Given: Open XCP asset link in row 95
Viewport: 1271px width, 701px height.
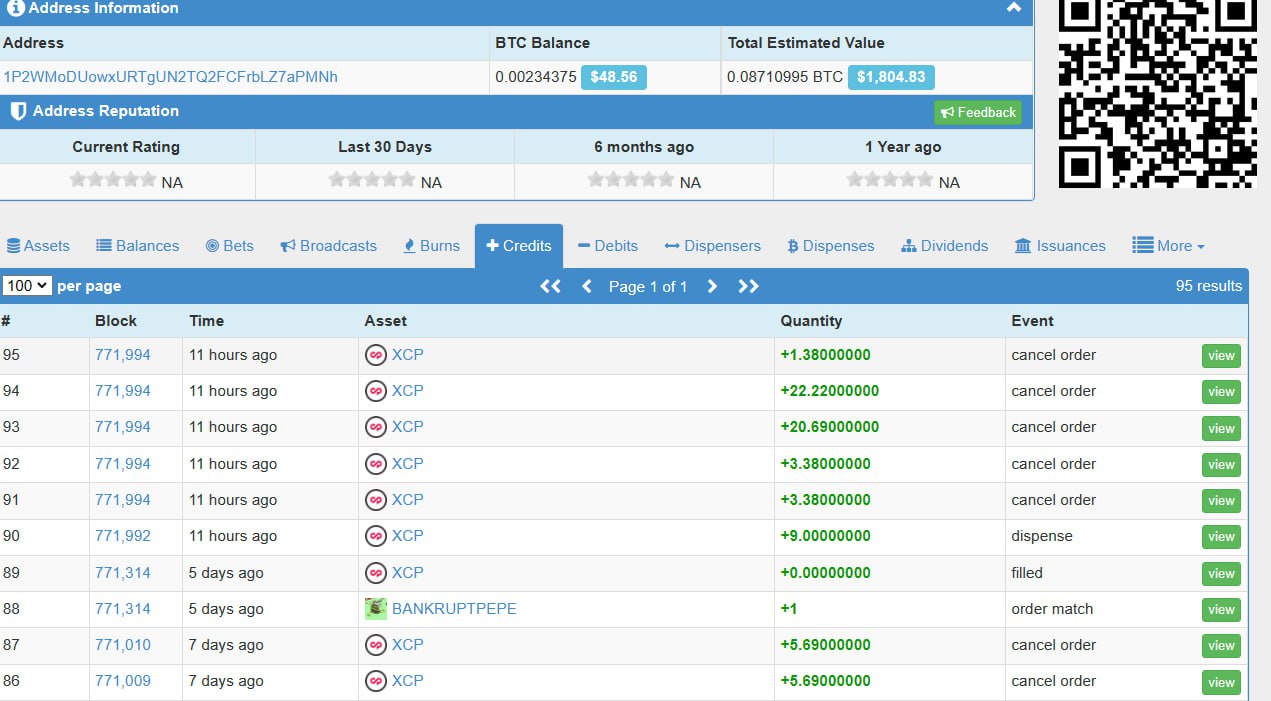Looking at the screenshot, I should (x=408, y=355).
